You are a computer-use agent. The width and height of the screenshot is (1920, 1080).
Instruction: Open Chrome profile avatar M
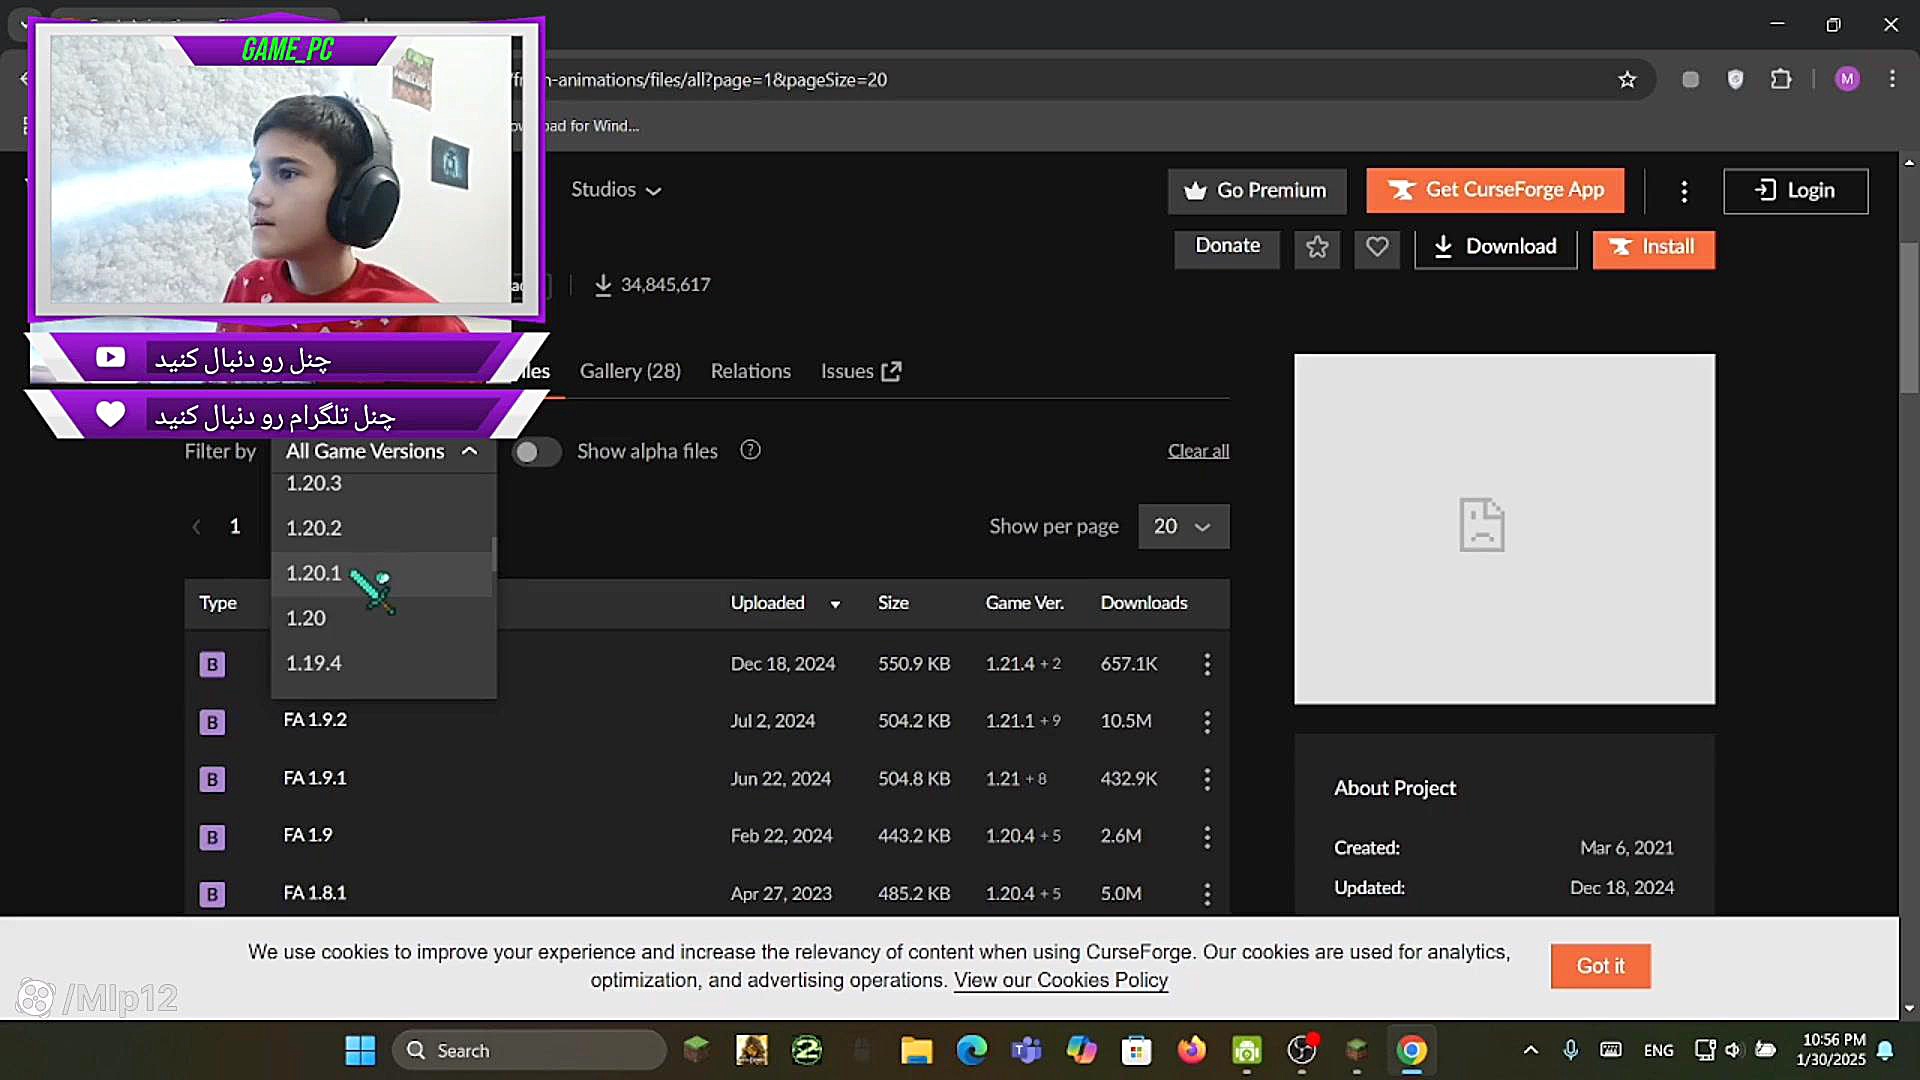pos(1847,79)
